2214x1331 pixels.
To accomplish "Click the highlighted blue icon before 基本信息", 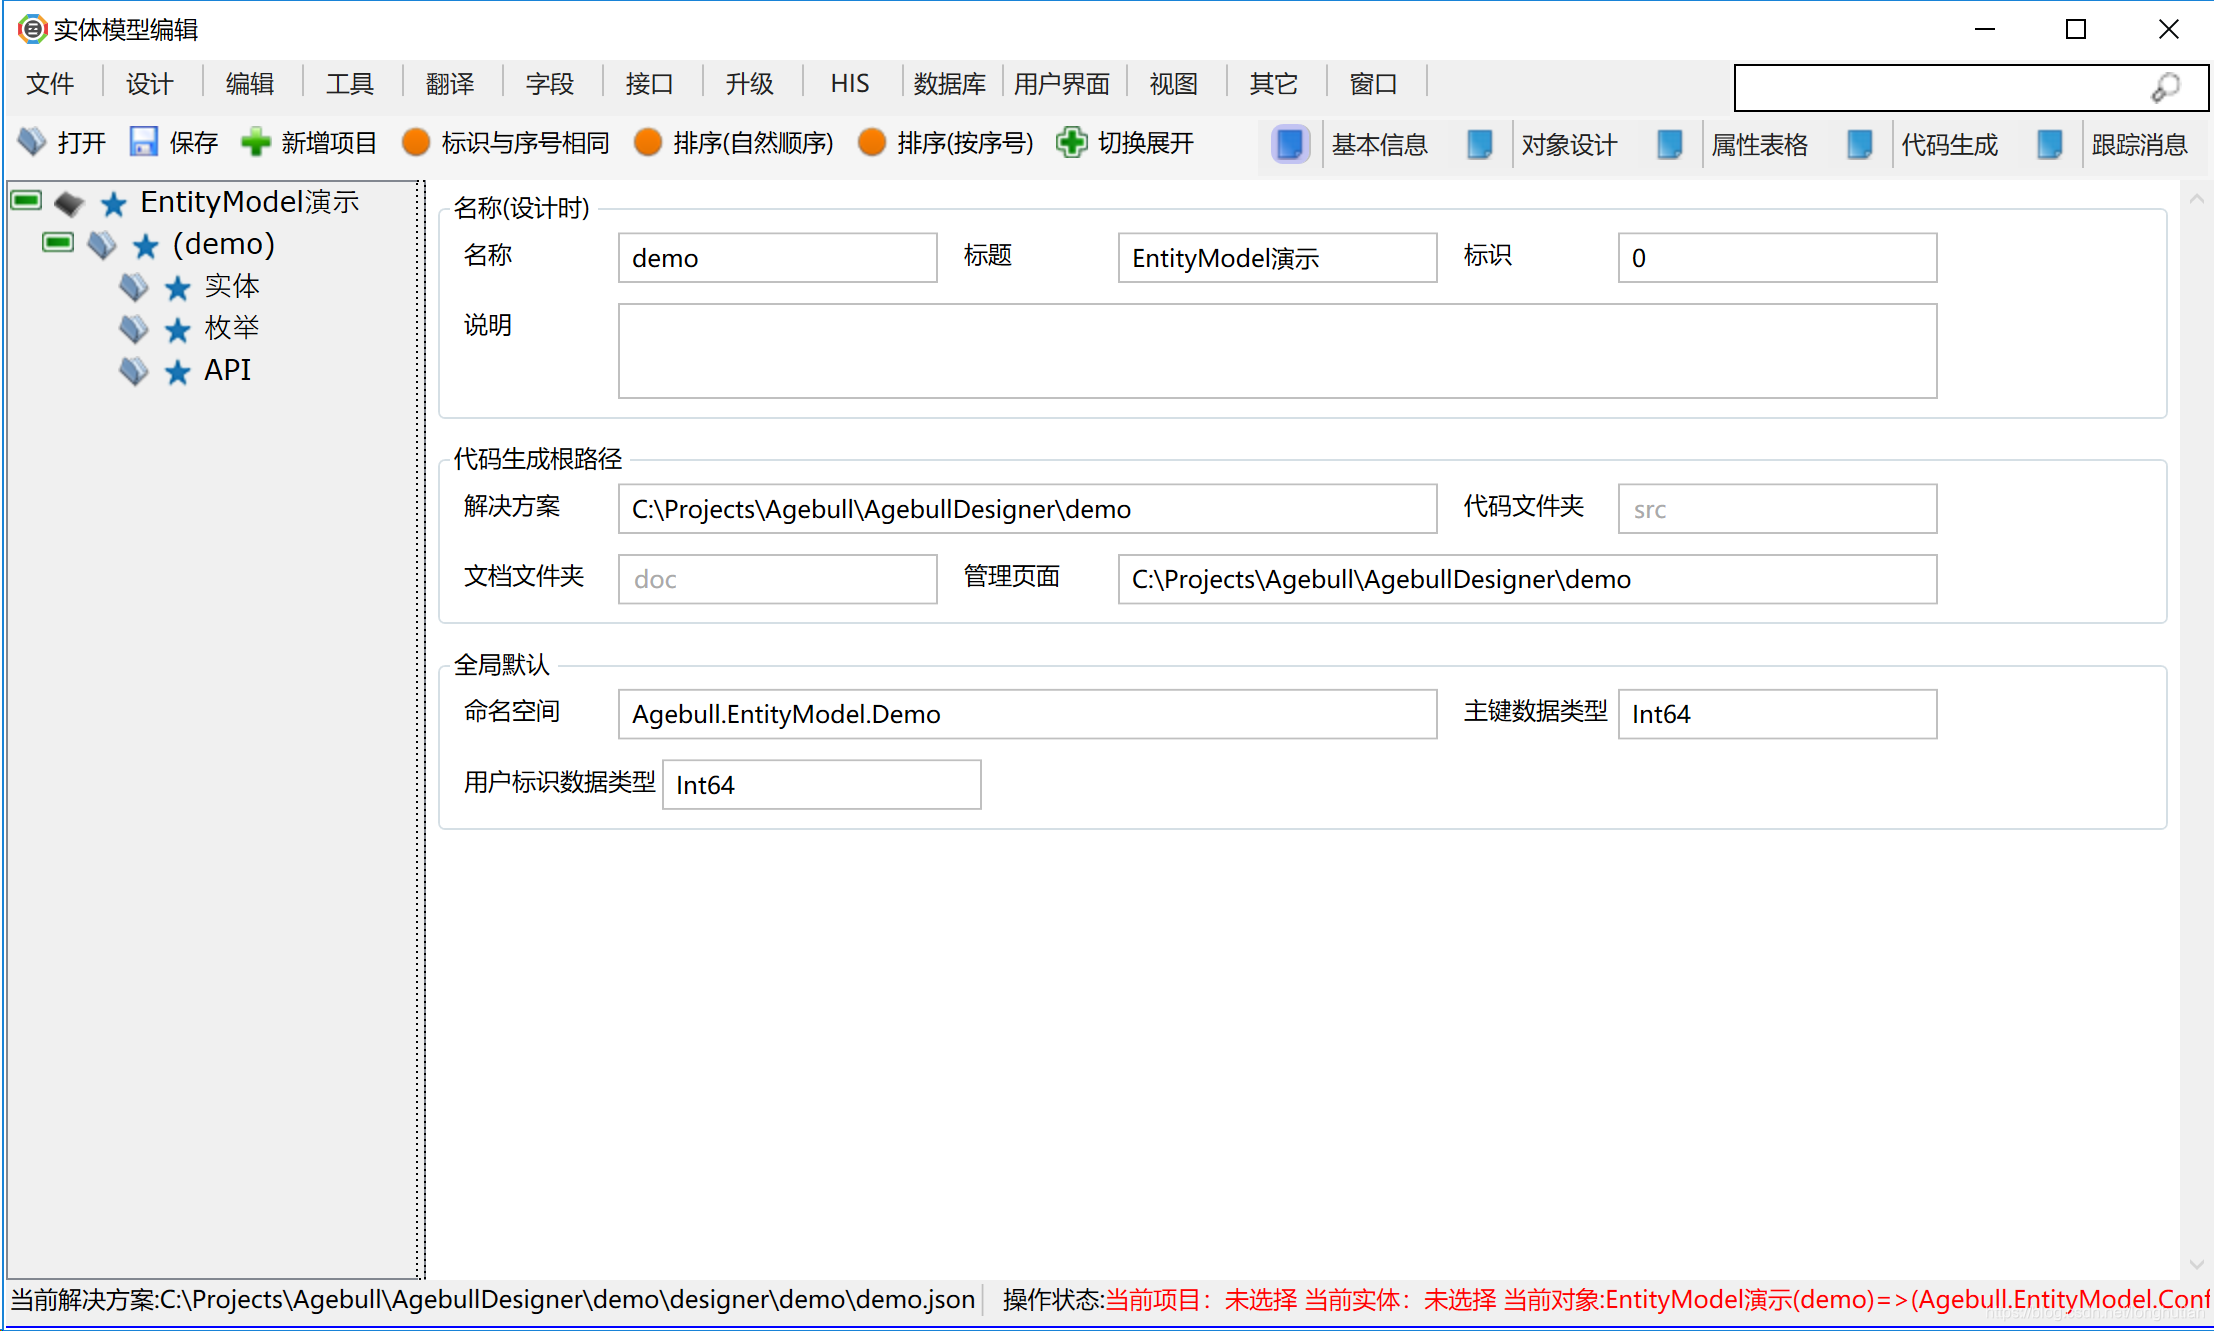I will pos(1290,144).
